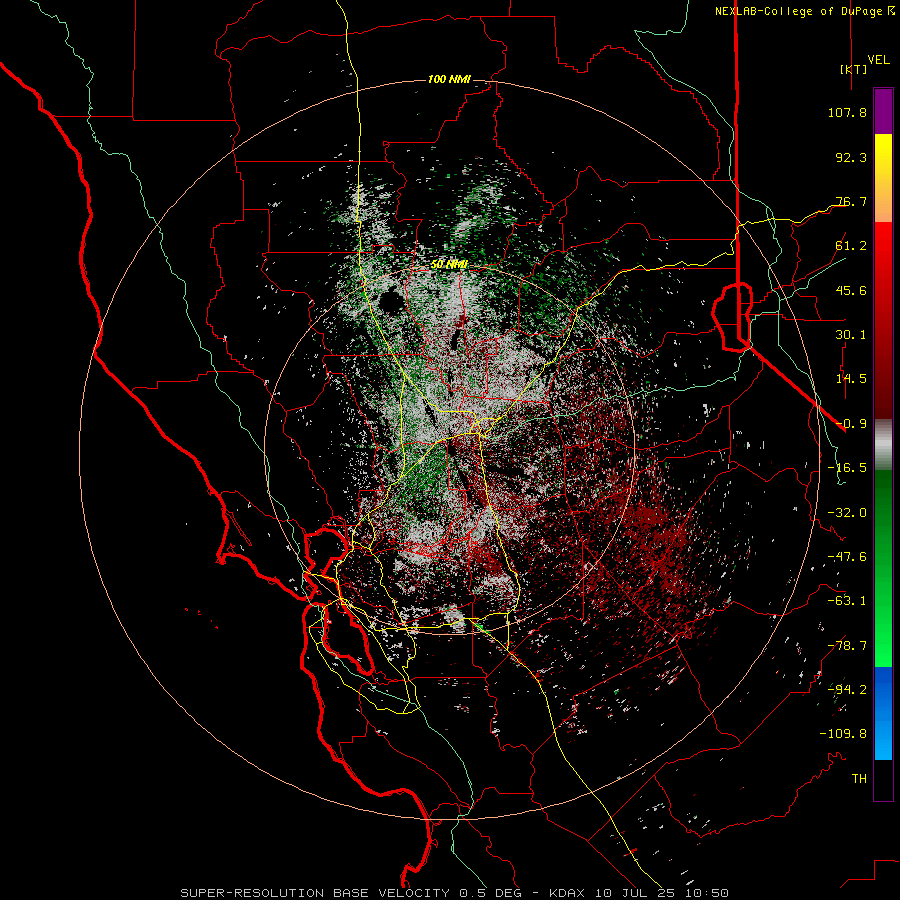This screenshot has width=900, height=900.
Task: Select the 30.1 velocity label
Action: [x=851, y=335]
